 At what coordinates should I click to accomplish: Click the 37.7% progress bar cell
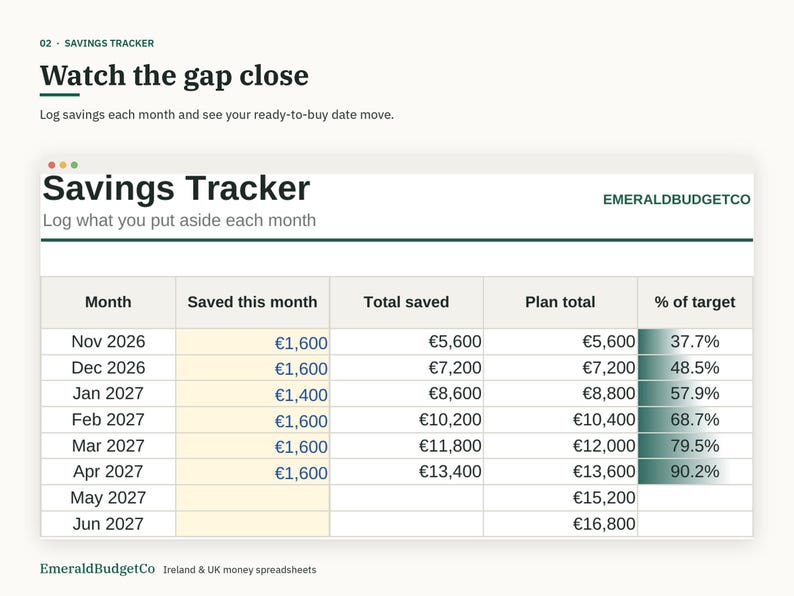(x=695, y=342)
